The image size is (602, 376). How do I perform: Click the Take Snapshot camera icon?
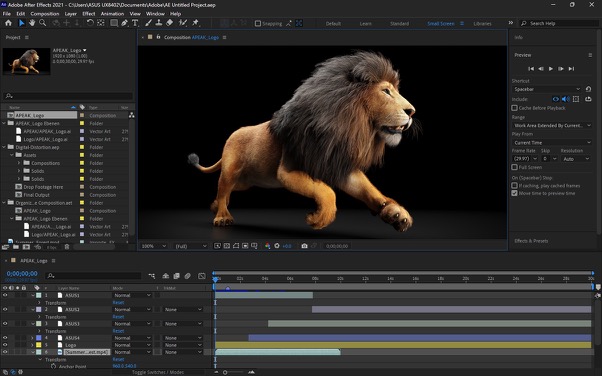304,246
